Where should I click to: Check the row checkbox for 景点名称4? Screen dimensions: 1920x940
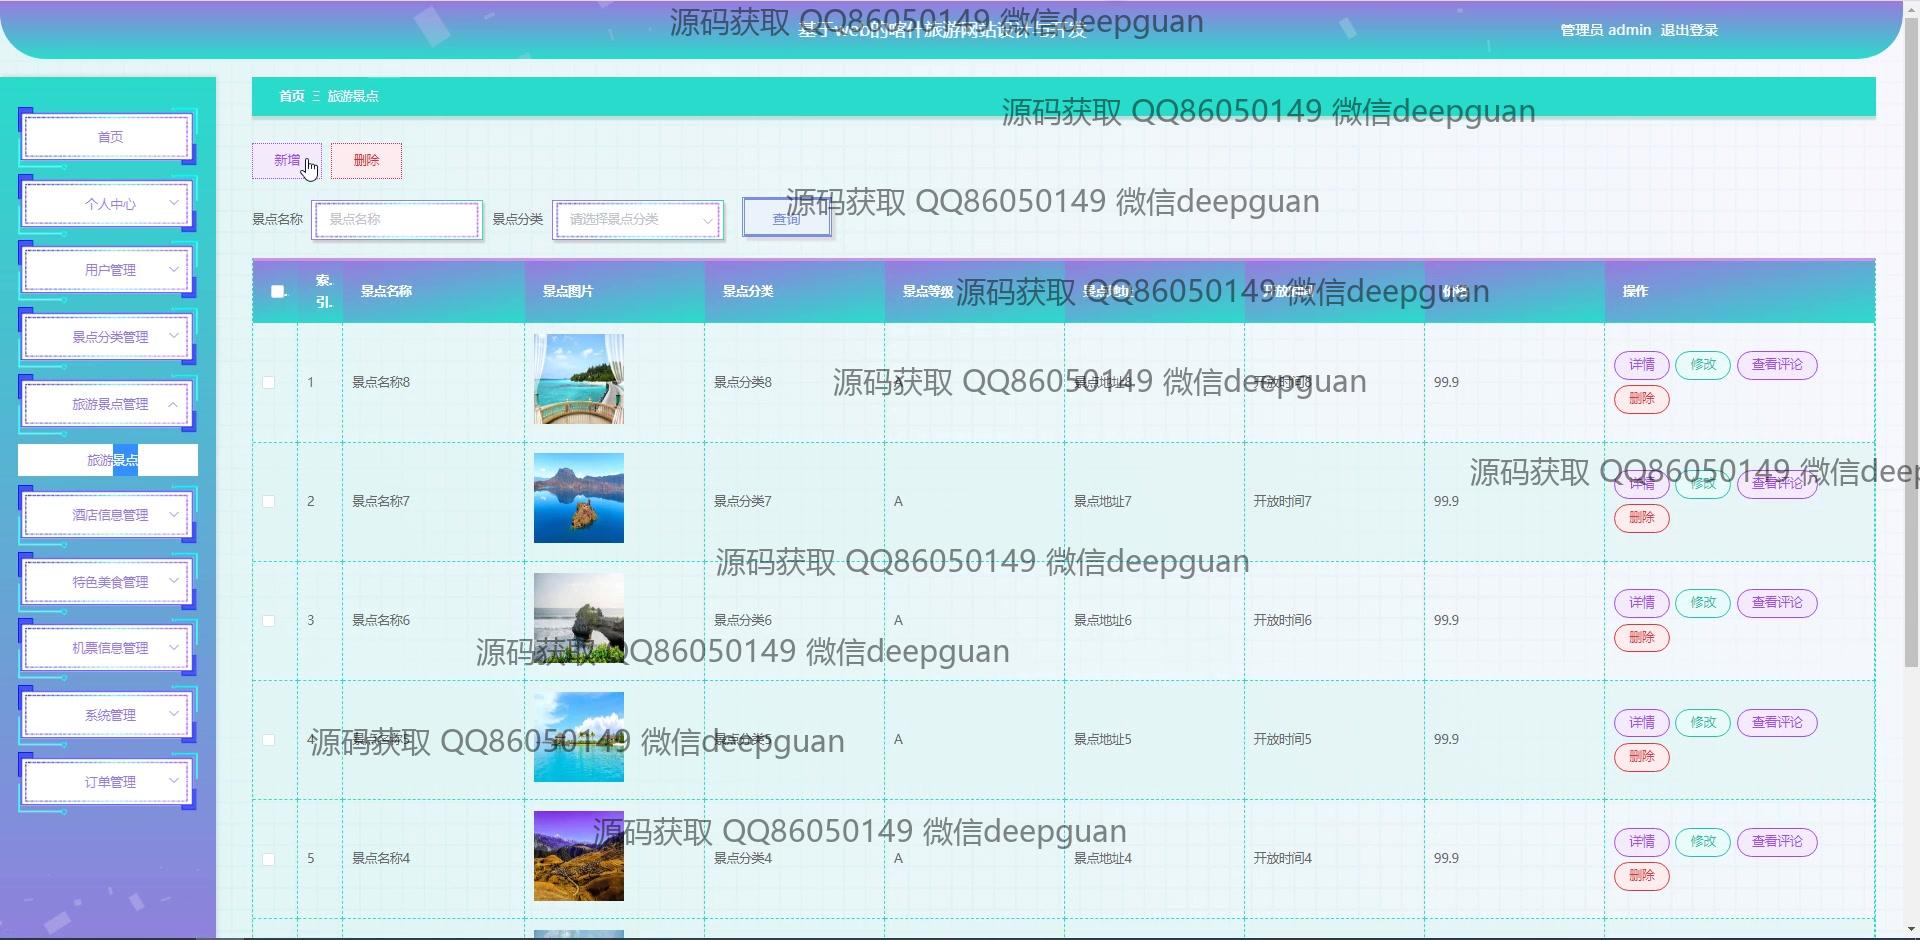268,858
